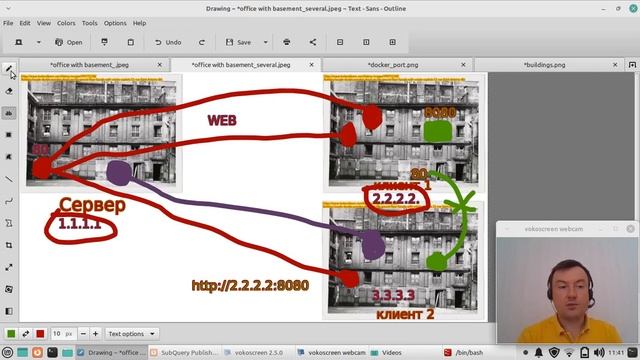Click the Undo button

[168, 42]
